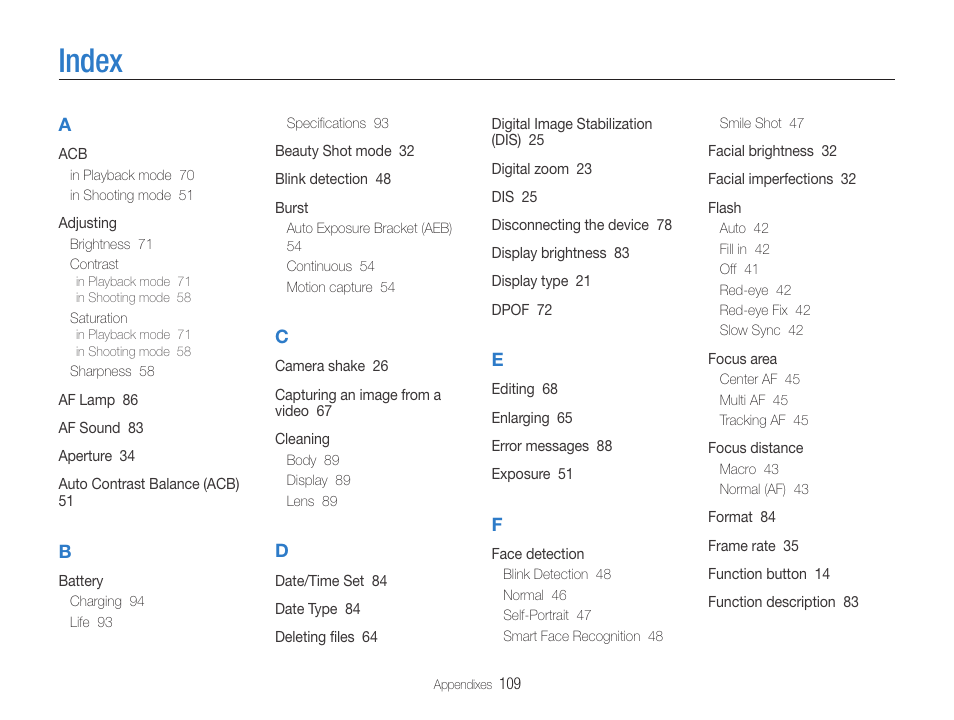Screen dimensions: 954x720
Task: Go to the Aperture 34 entry
Action: (x=96, y=456)
